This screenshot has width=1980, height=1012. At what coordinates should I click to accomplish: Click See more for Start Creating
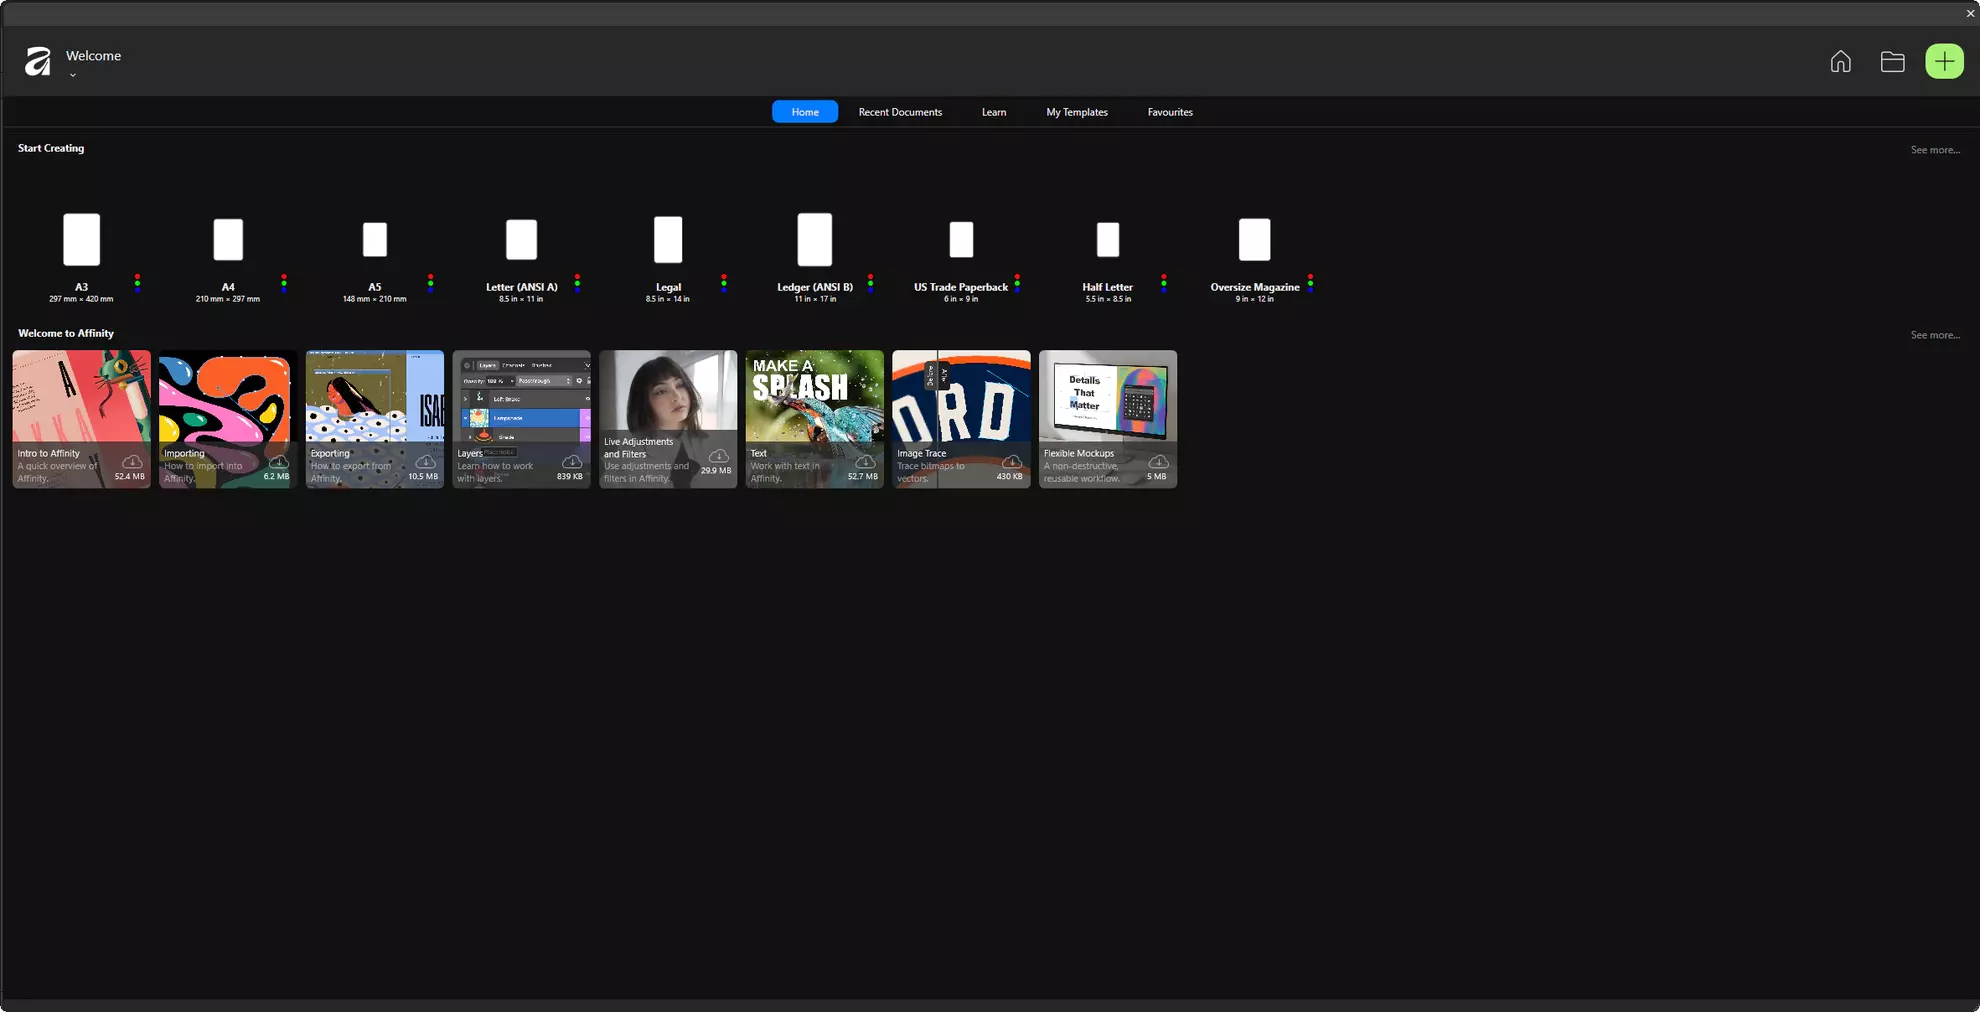click(1935, 150)
